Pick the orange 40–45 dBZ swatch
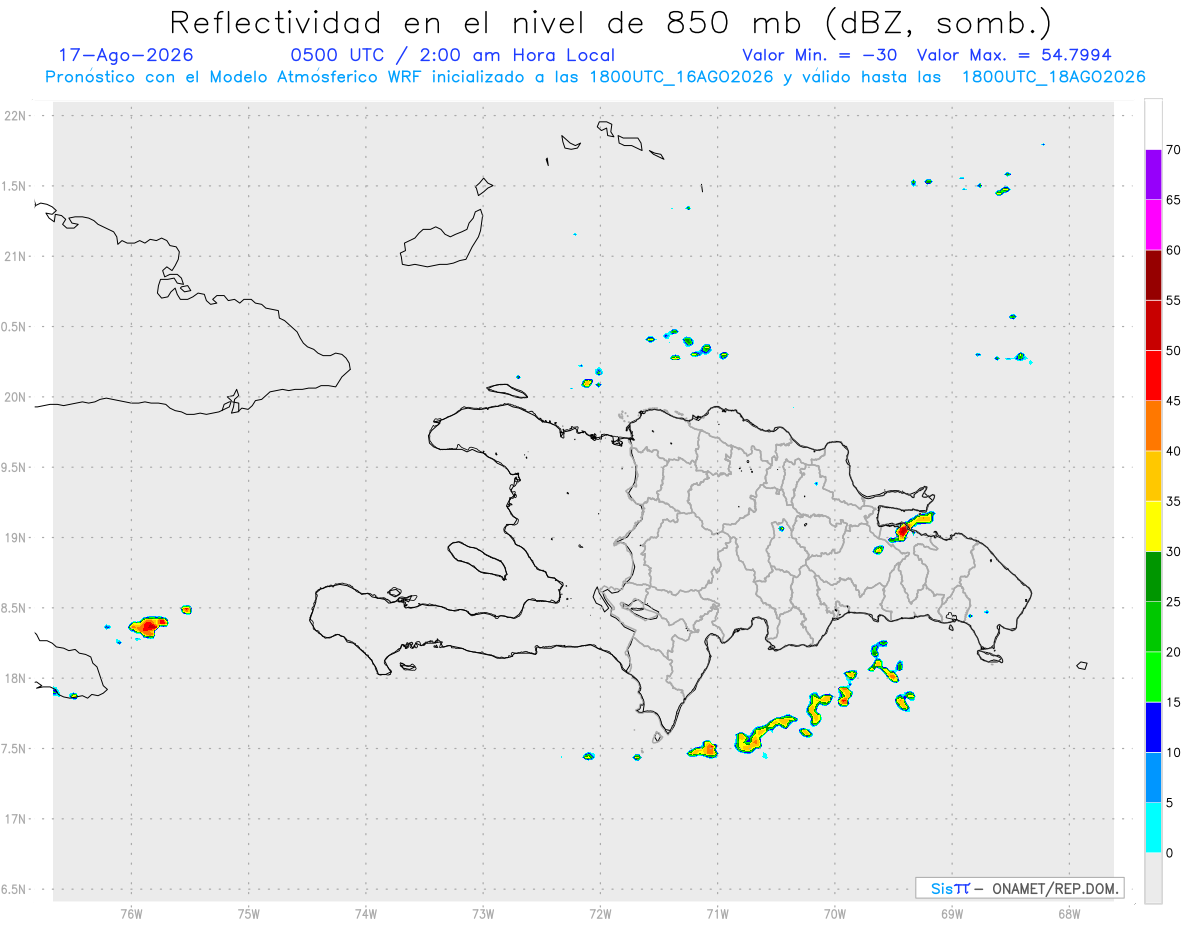Image resolution: width=1200 pixels, height=927 pixels. click(x=1153, y=425)
